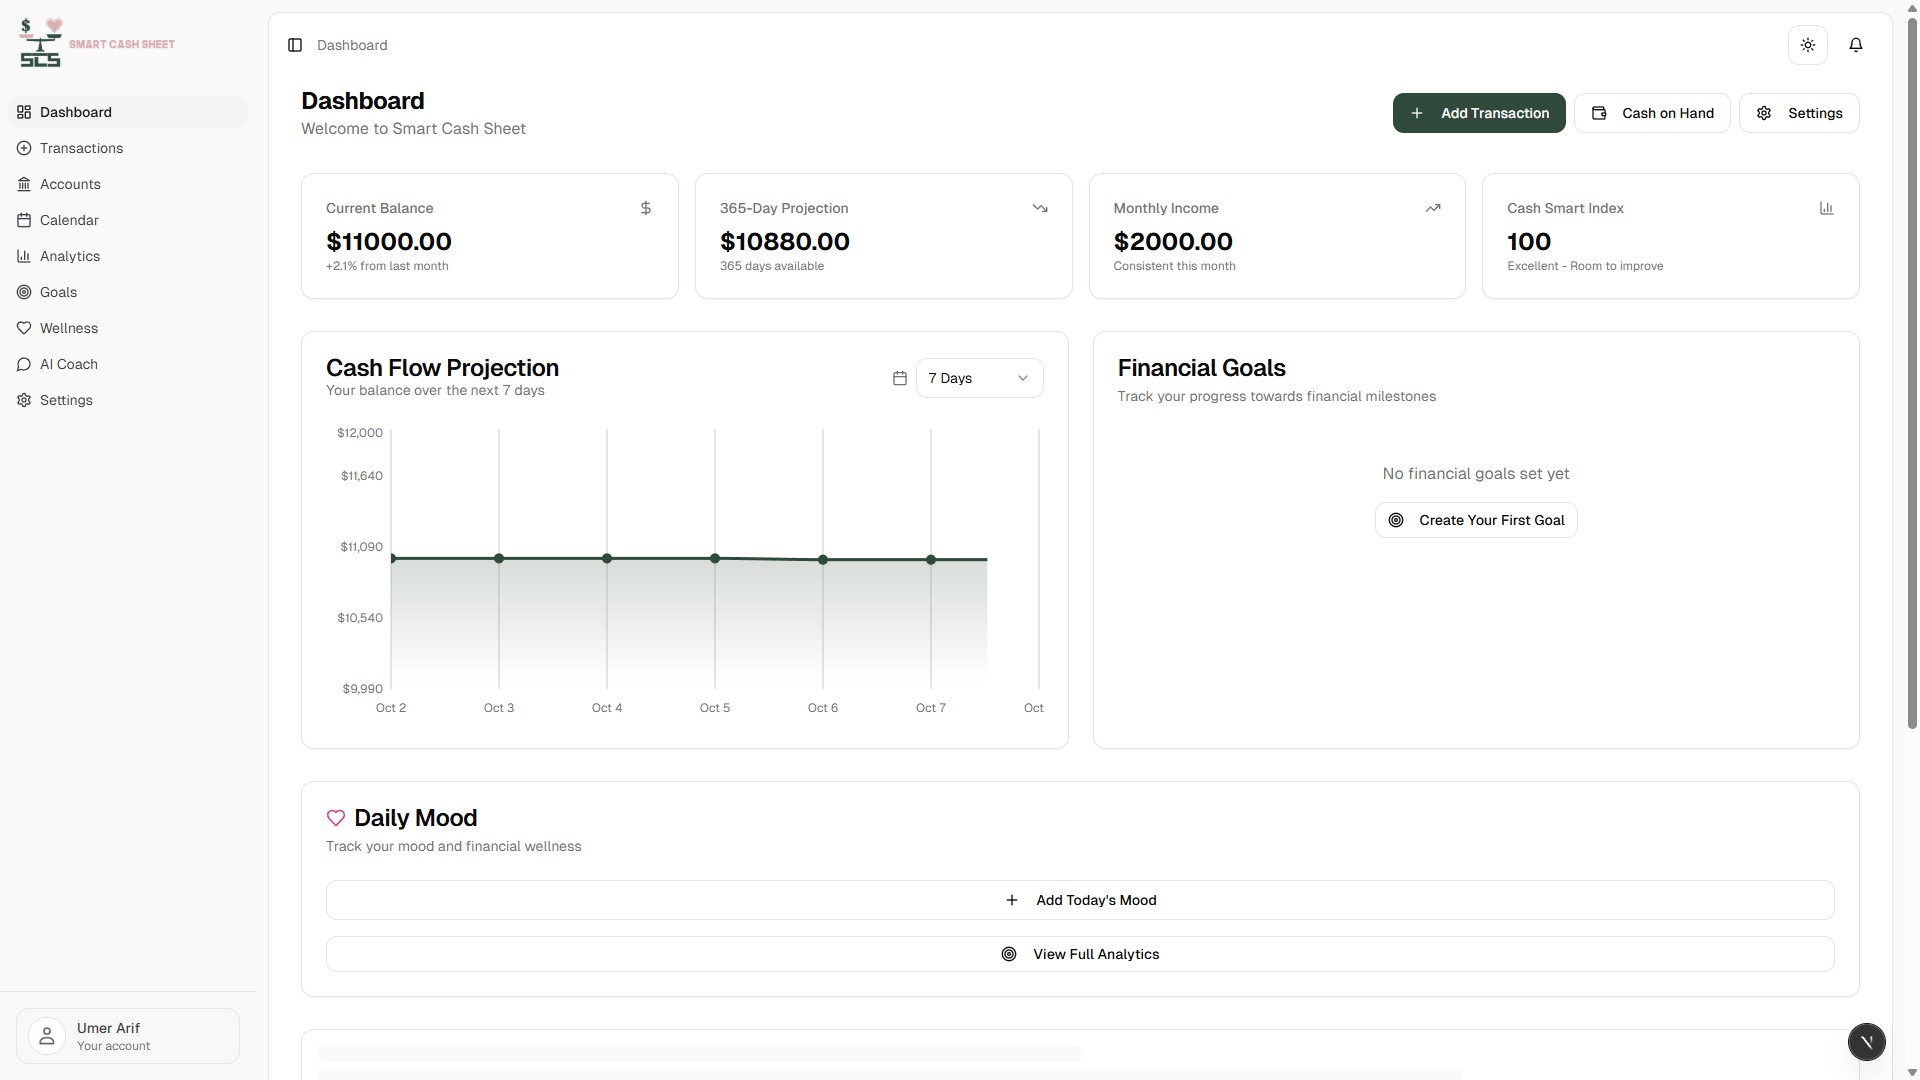Click the Oct 5 chart data point
The image size is (1920, 1080).
pyautogui.click(x=715, y=558)
